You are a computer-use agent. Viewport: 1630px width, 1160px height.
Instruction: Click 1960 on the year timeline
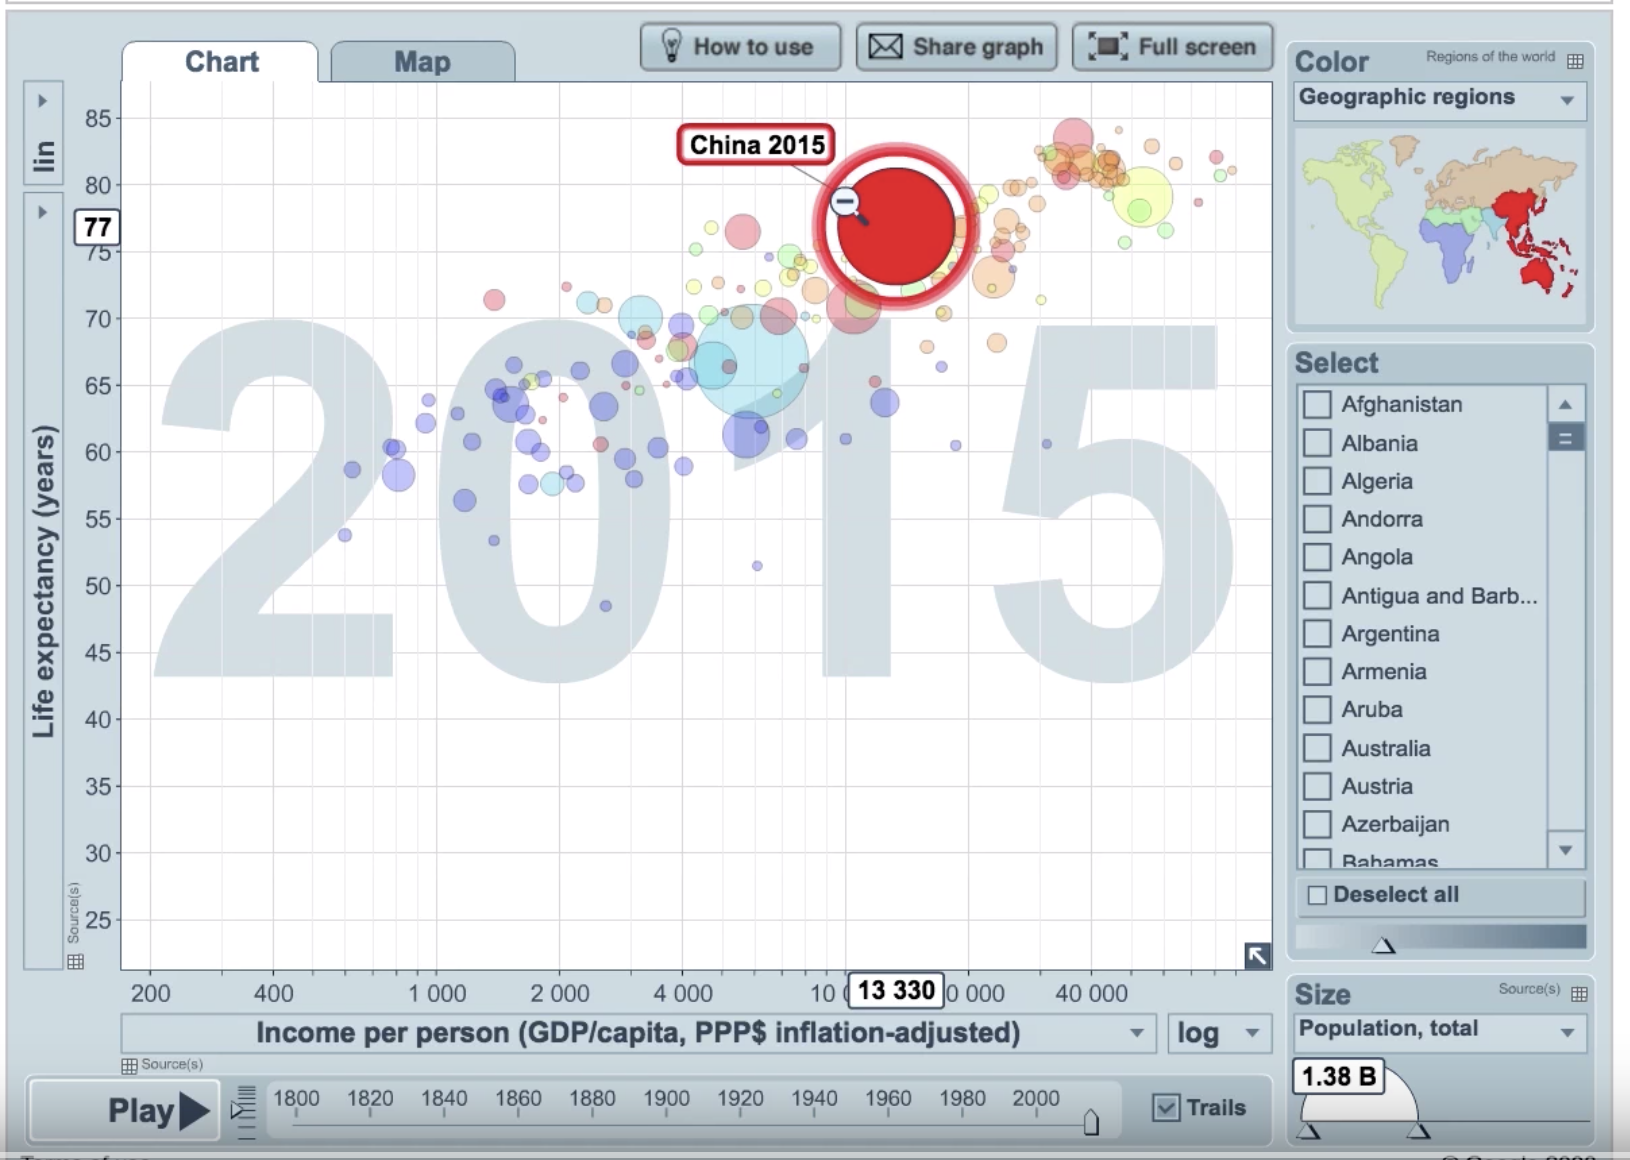coord(888,1098)
